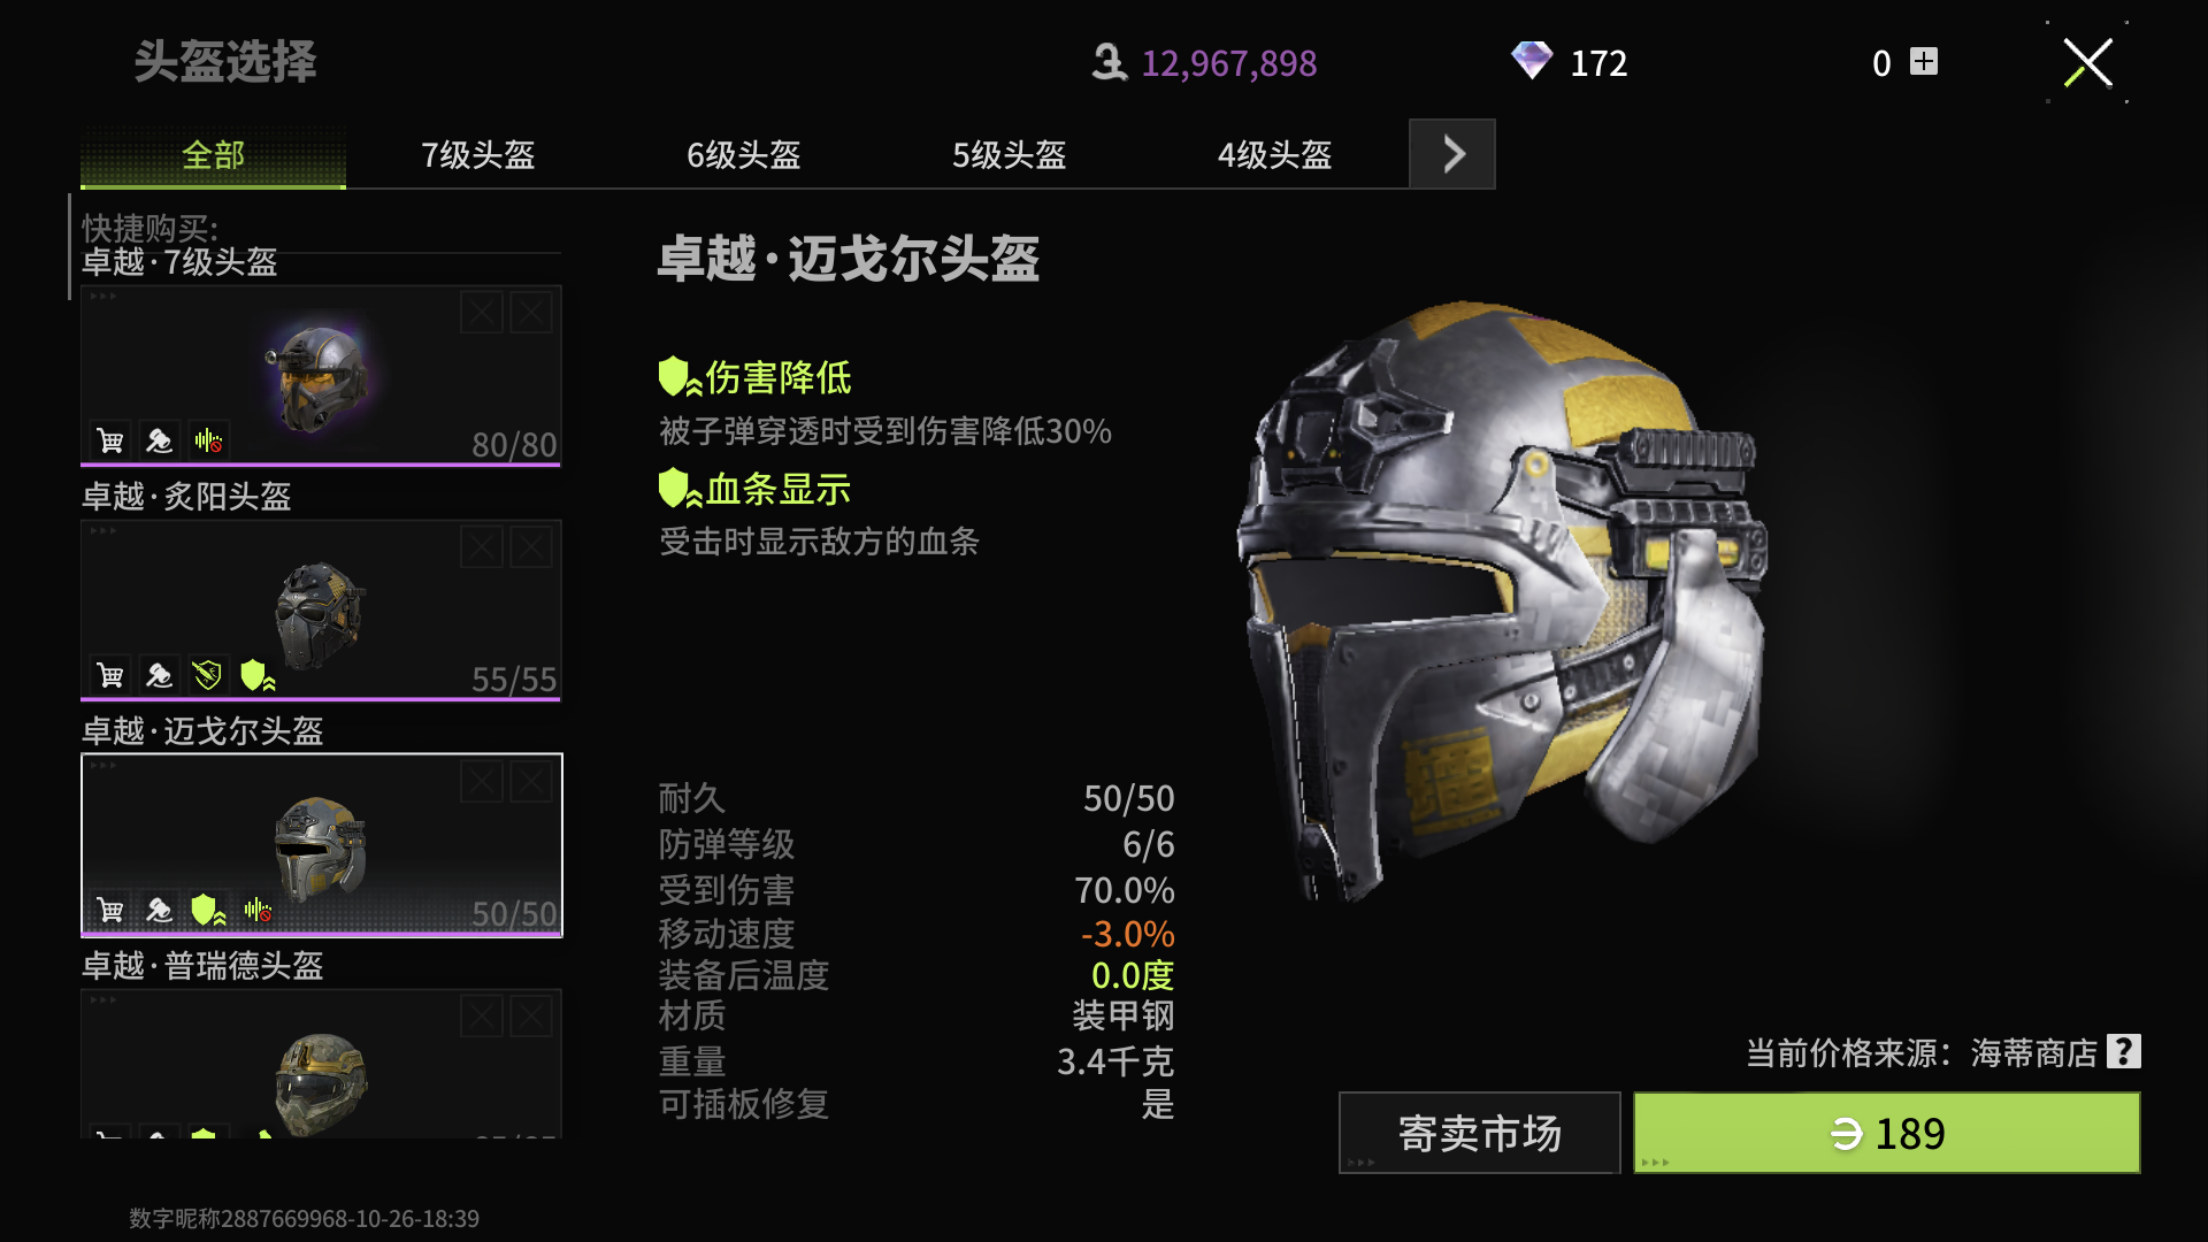This screenshot has width=2208, height=1242.
Task: Open the 6级头盔 tab
Action: point(743,155)
